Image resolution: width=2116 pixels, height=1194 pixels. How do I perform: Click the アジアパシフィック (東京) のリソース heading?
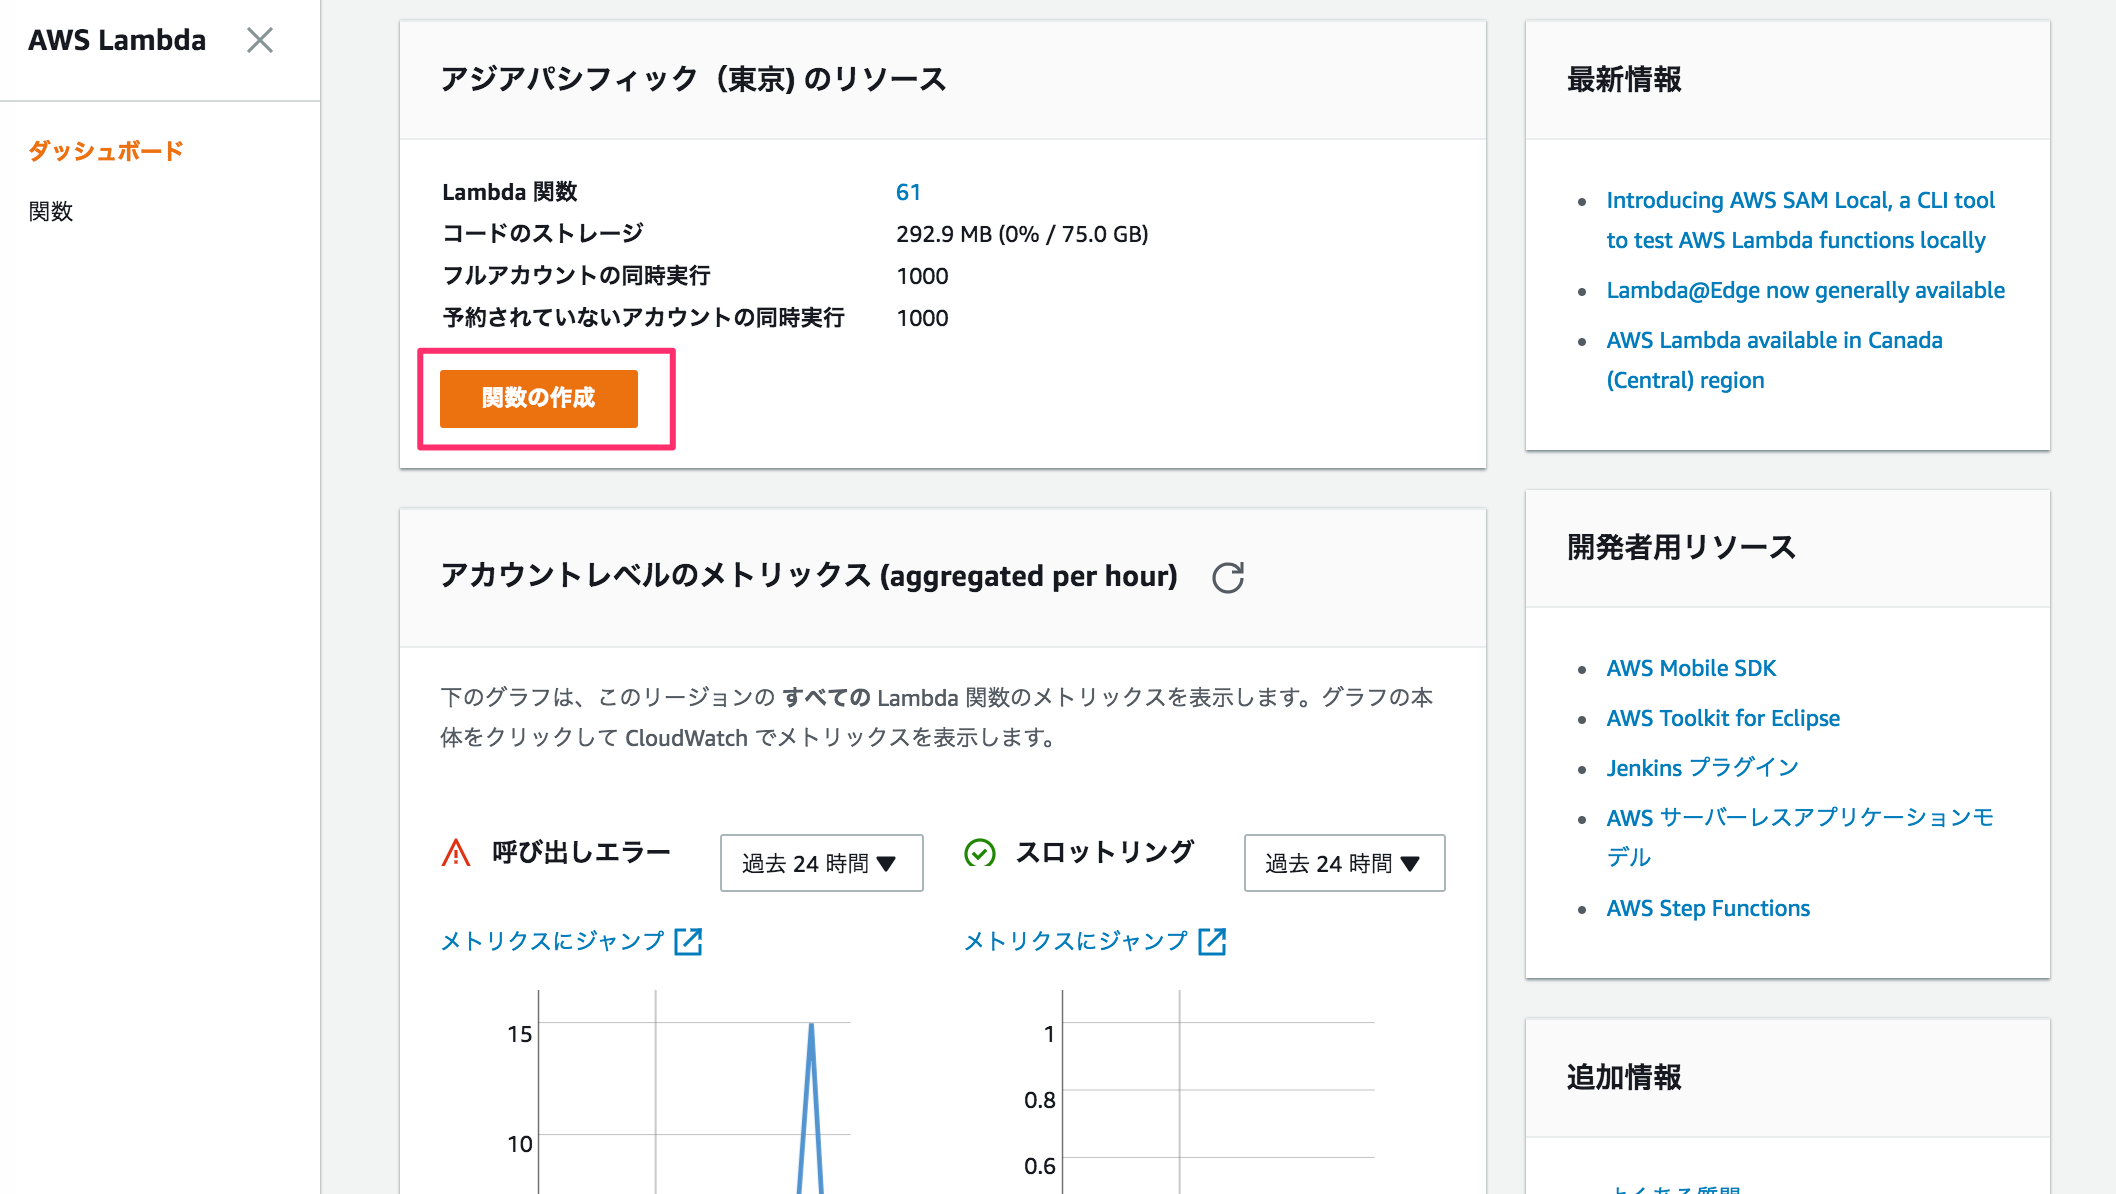pos(693,79)
